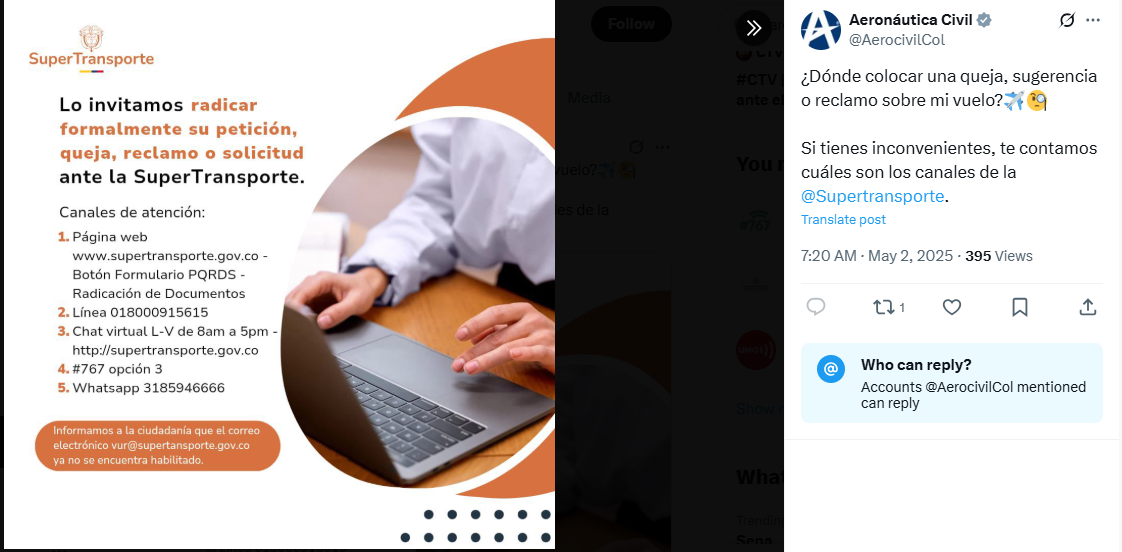
Task: Click Translate post
Action: point(843,220)
